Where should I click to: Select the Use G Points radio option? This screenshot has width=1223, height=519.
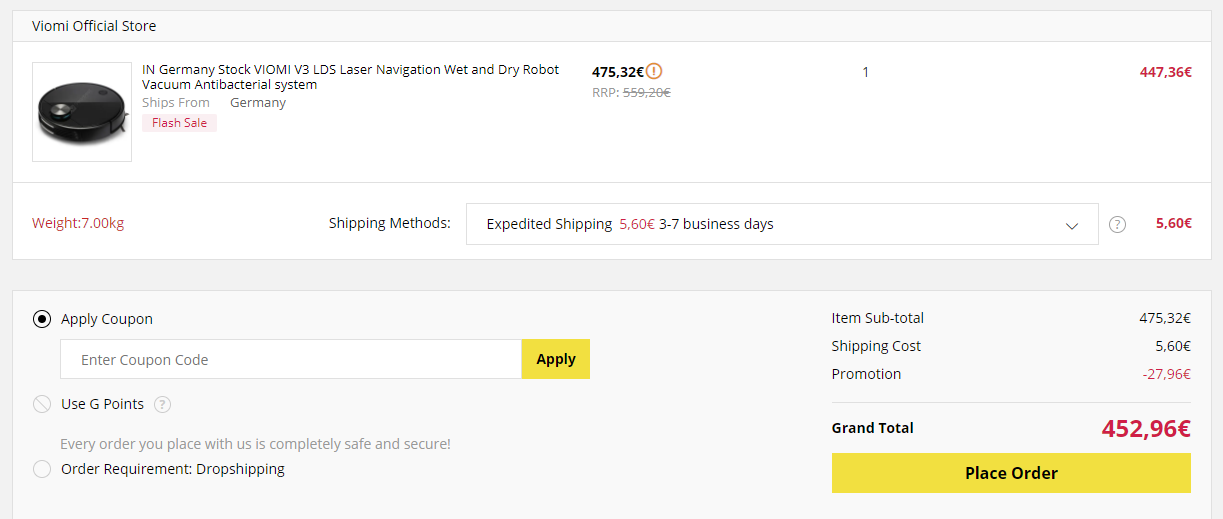pyautogui.click(x=42, y=404)
